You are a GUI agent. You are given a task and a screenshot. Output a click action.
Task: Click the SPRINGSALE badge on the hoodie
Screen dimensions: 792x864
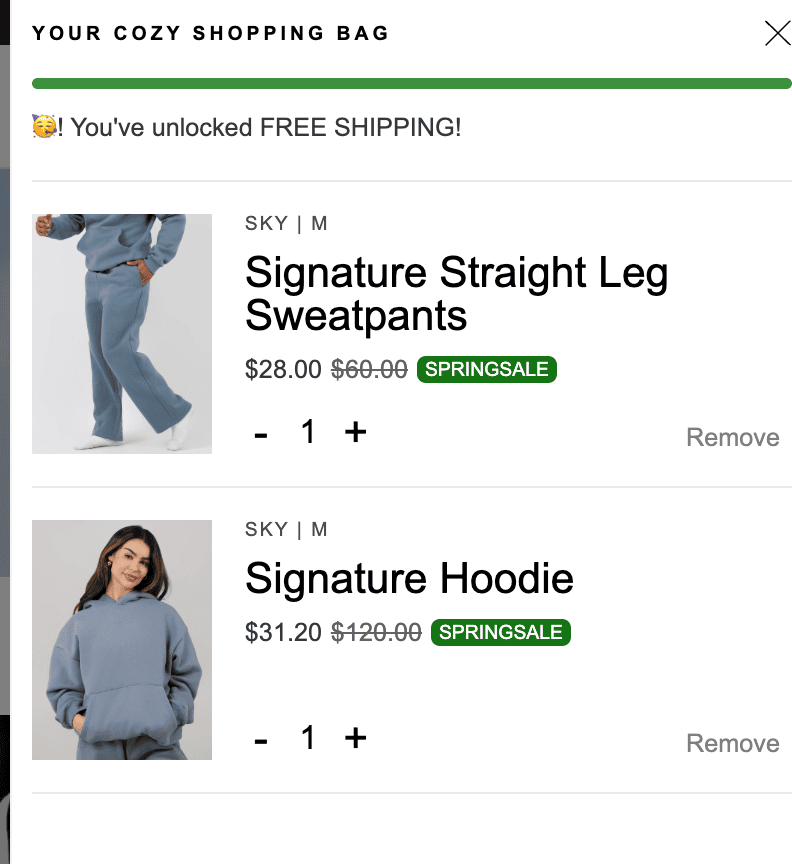pos(500,632)
